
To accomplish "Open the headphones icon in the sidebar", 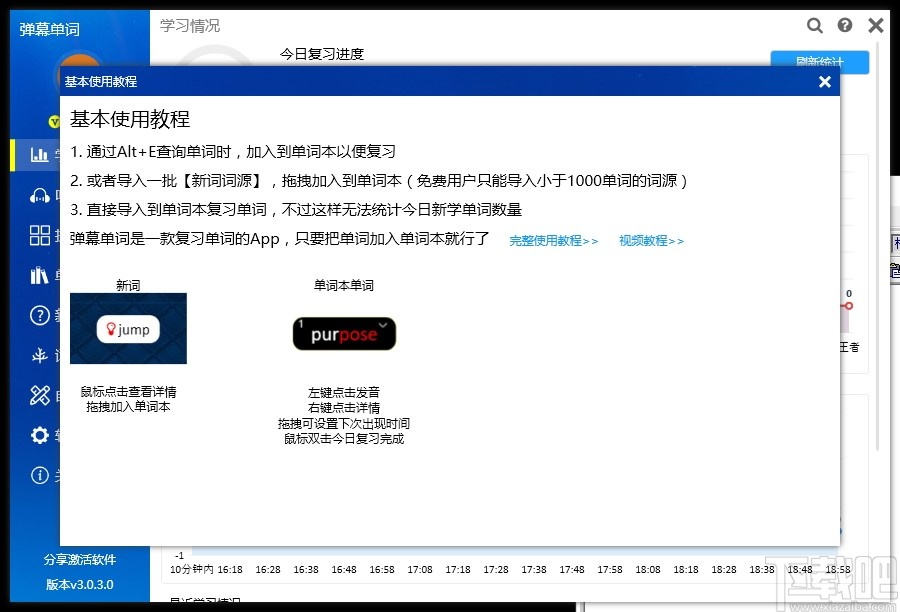I will (41, 195).
